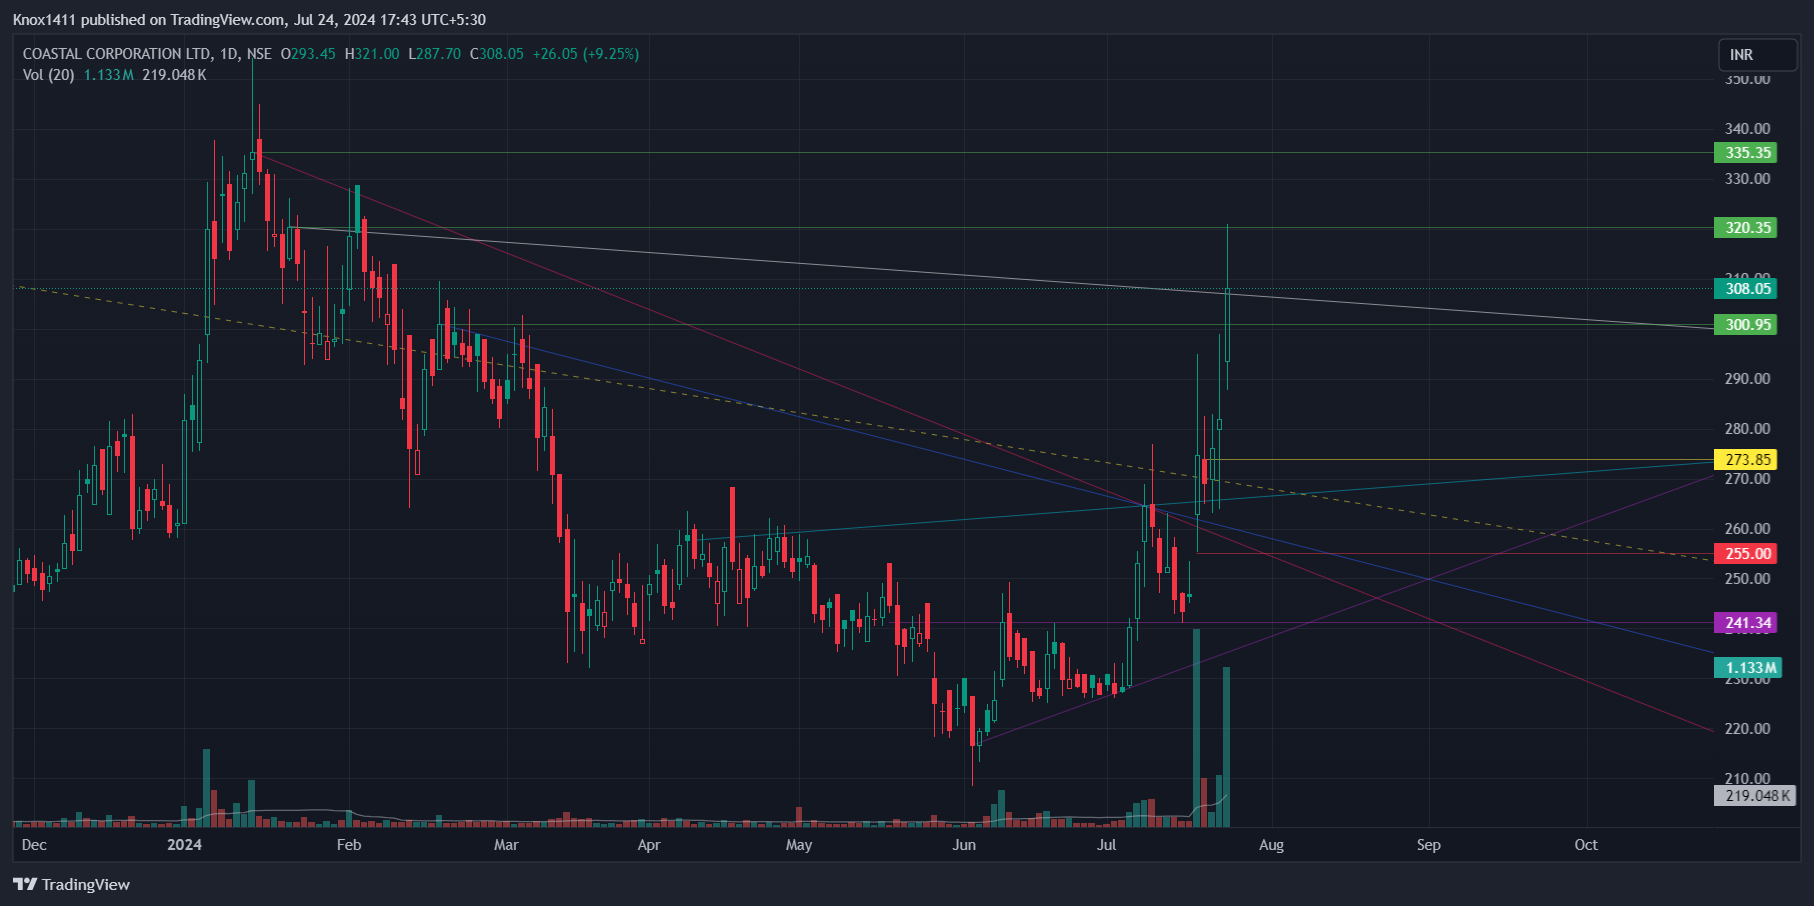Viewport: 1814px width, 906px height.
Task: Click the 219.048K volume average label
Action: (1754, 796)
